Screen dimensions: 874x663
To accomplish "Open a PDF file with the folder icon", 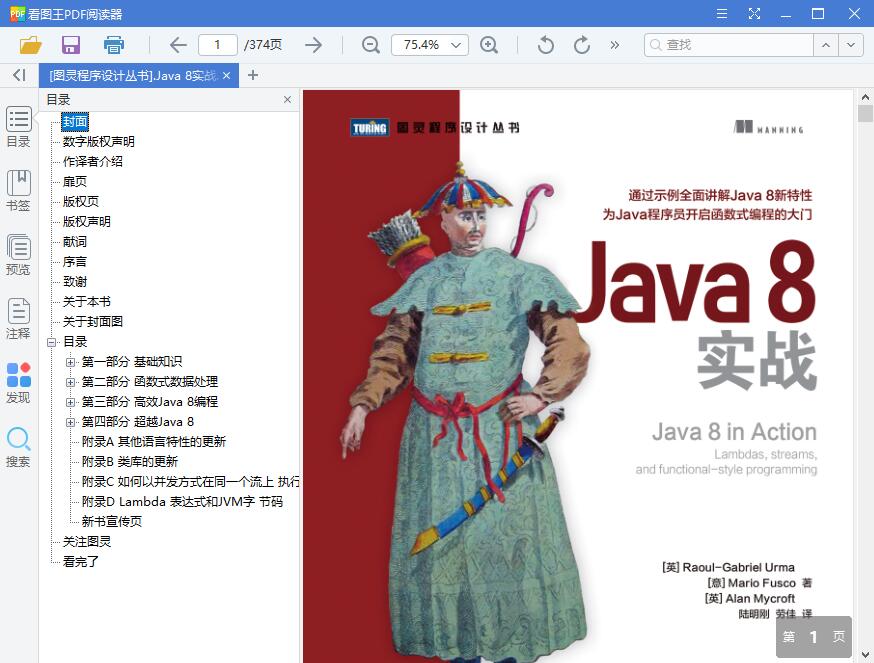I will 31,45.
